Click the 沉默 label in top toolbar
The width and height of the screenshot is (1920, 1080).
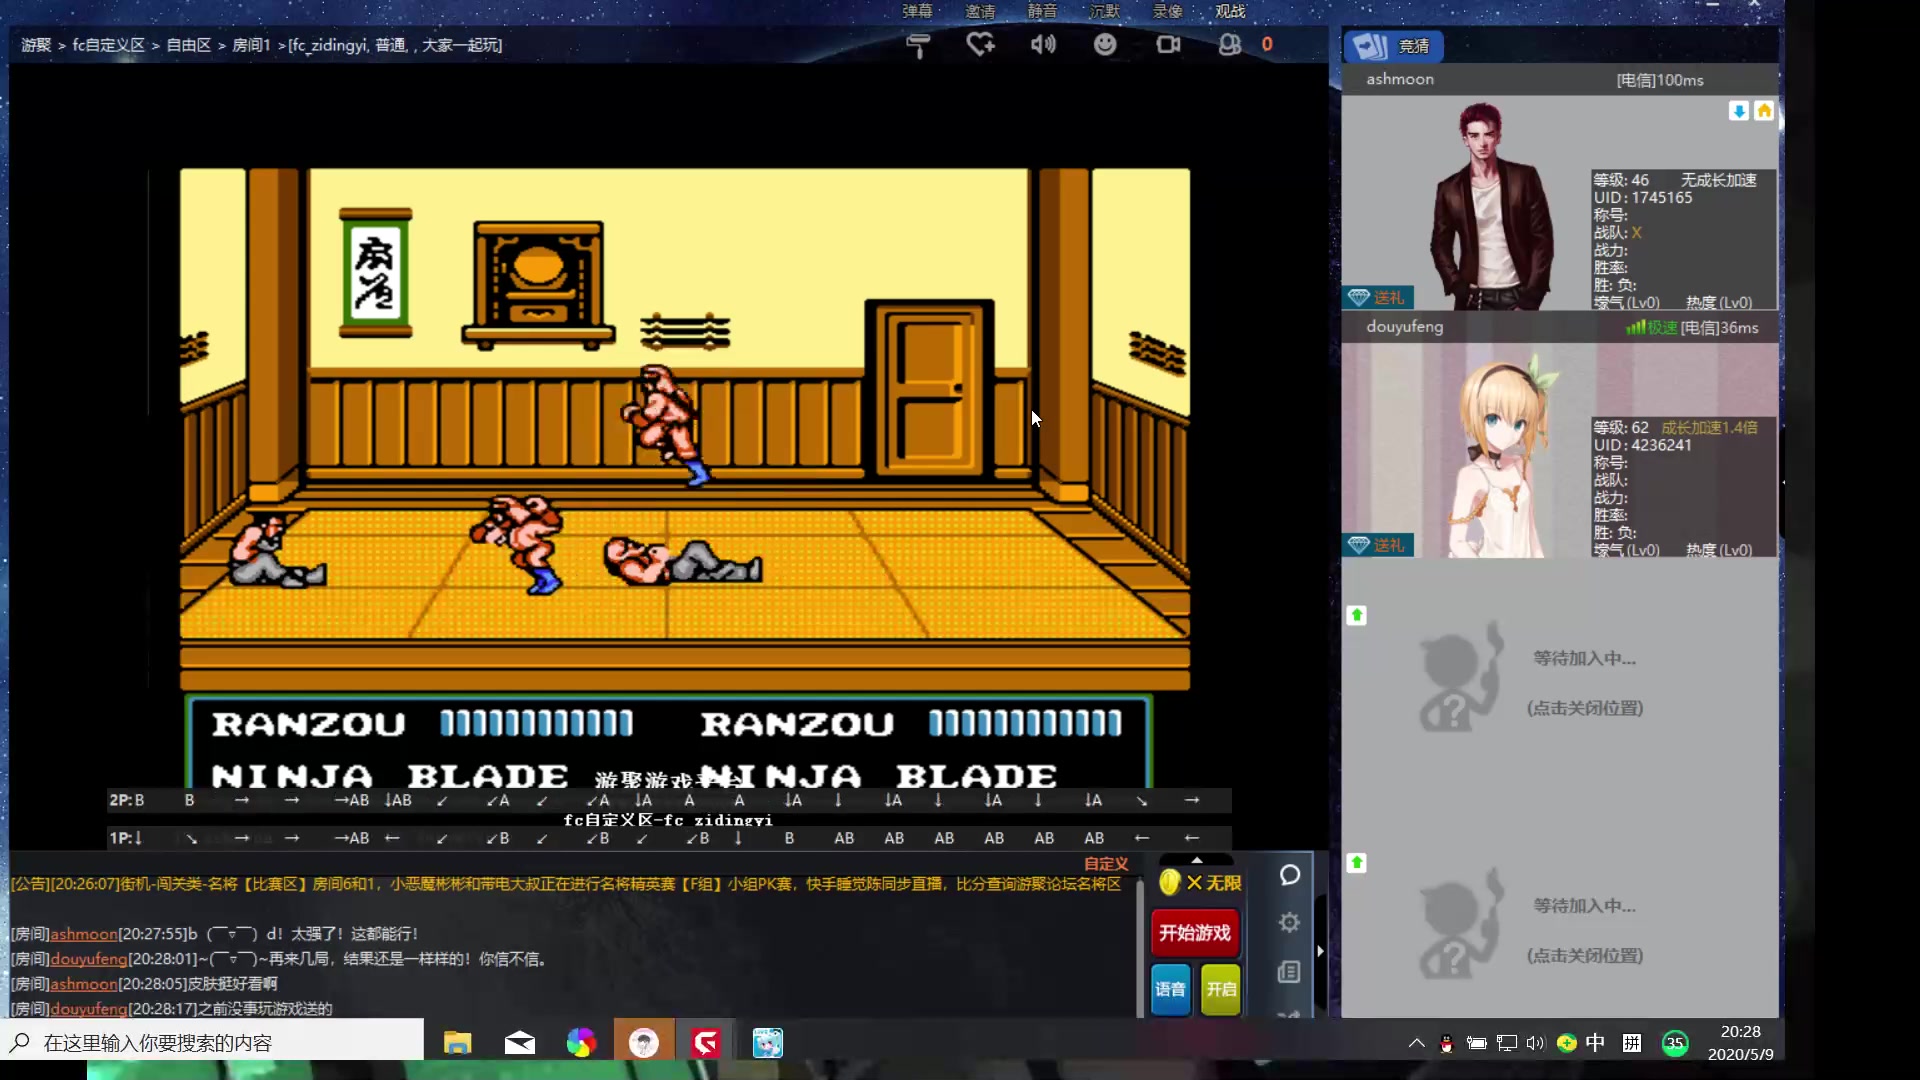tap(1105, 11)
